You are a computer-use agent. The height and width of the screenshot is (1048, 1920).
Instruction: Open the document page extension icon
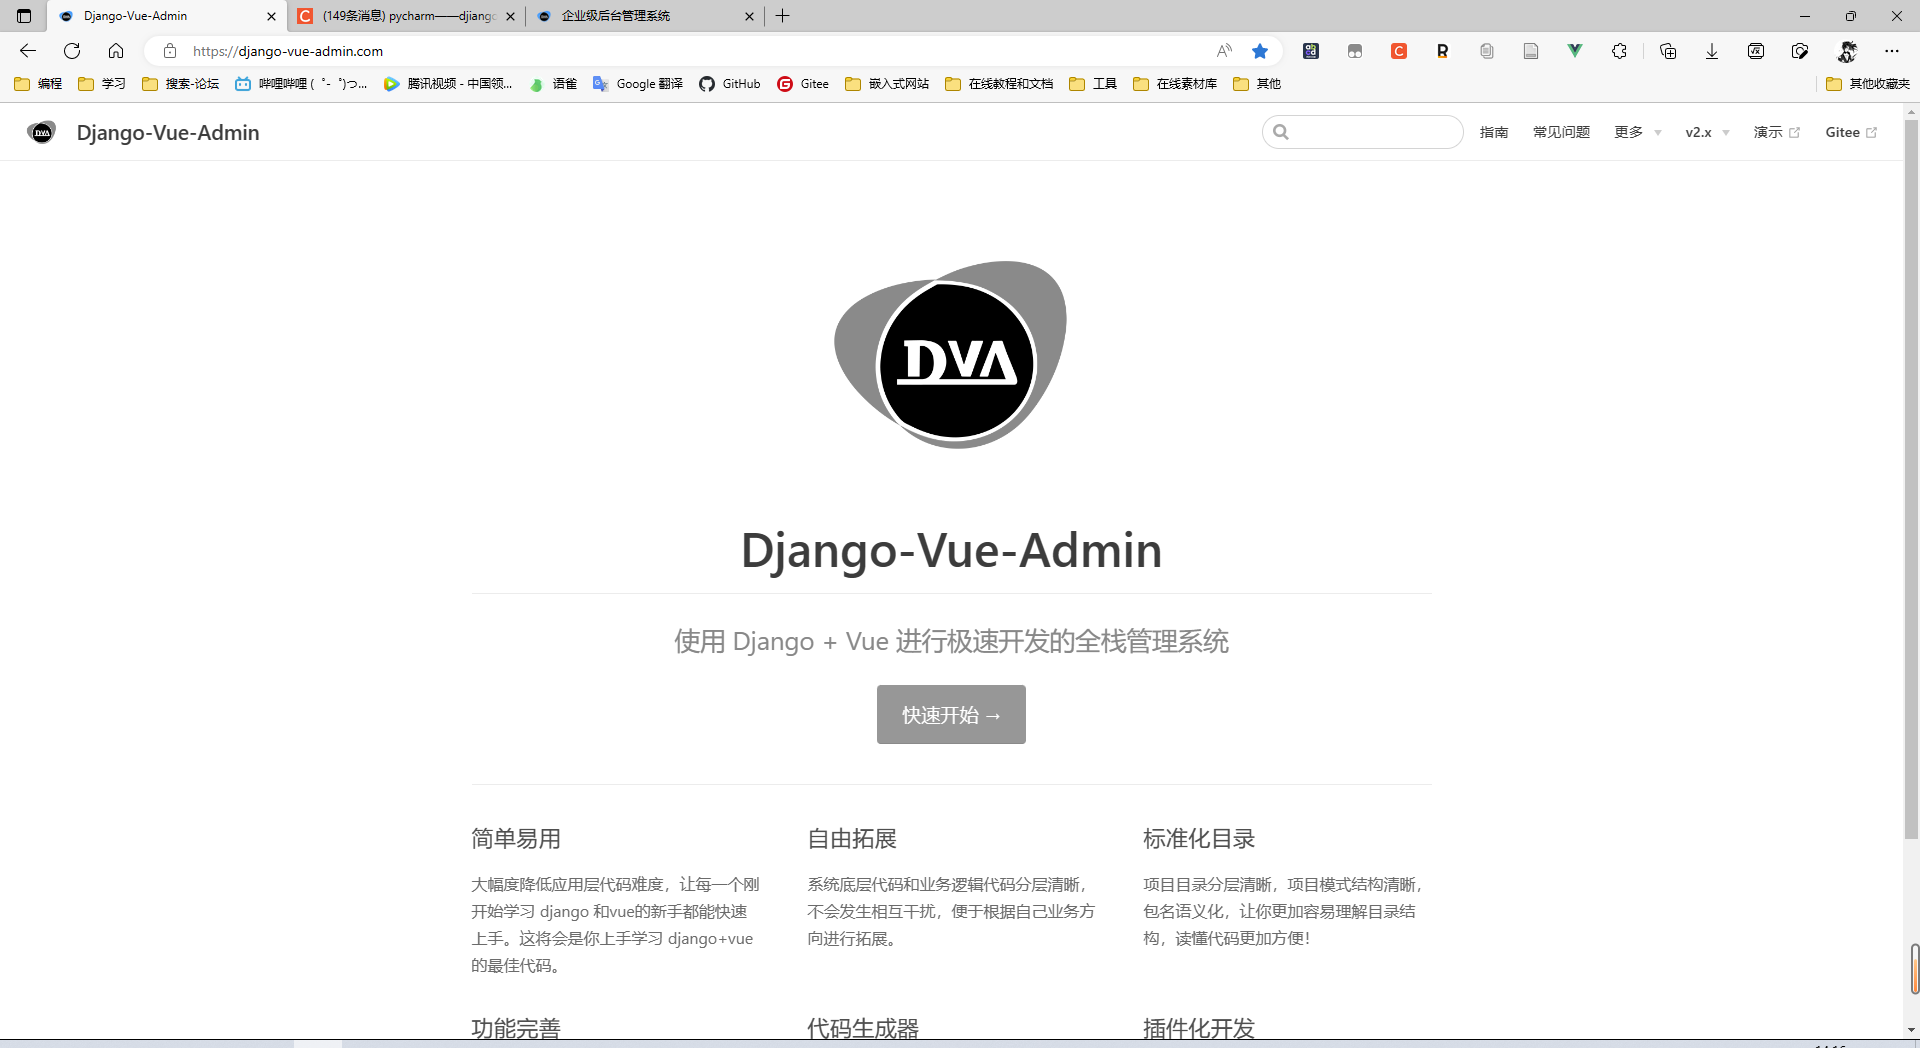[1531, 51]
